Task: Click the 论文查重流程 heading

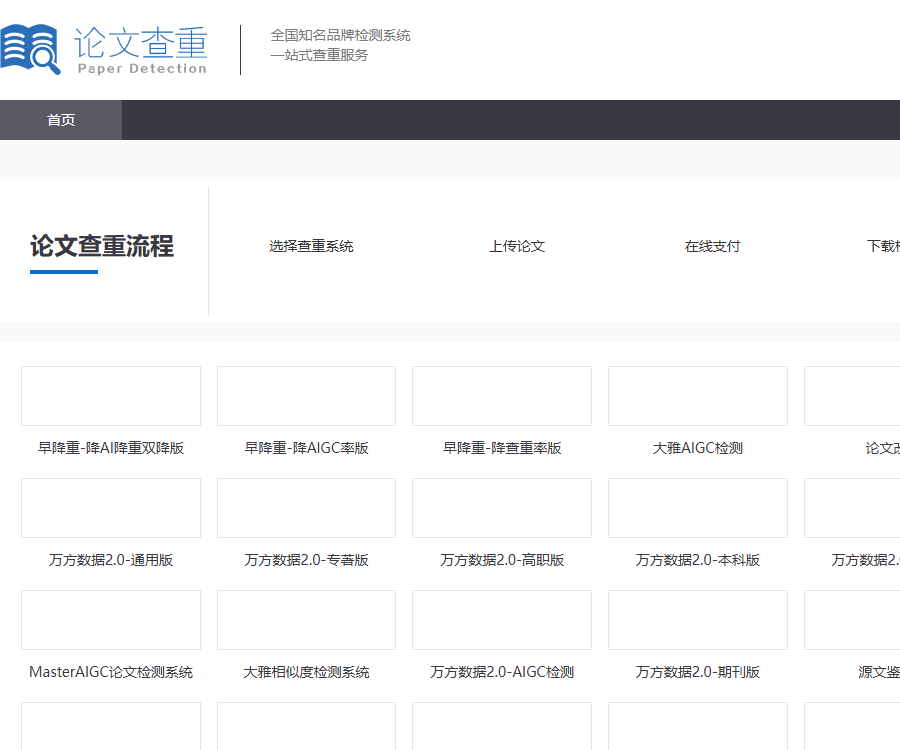Action: pyautogui.click(x=102, y=246)
